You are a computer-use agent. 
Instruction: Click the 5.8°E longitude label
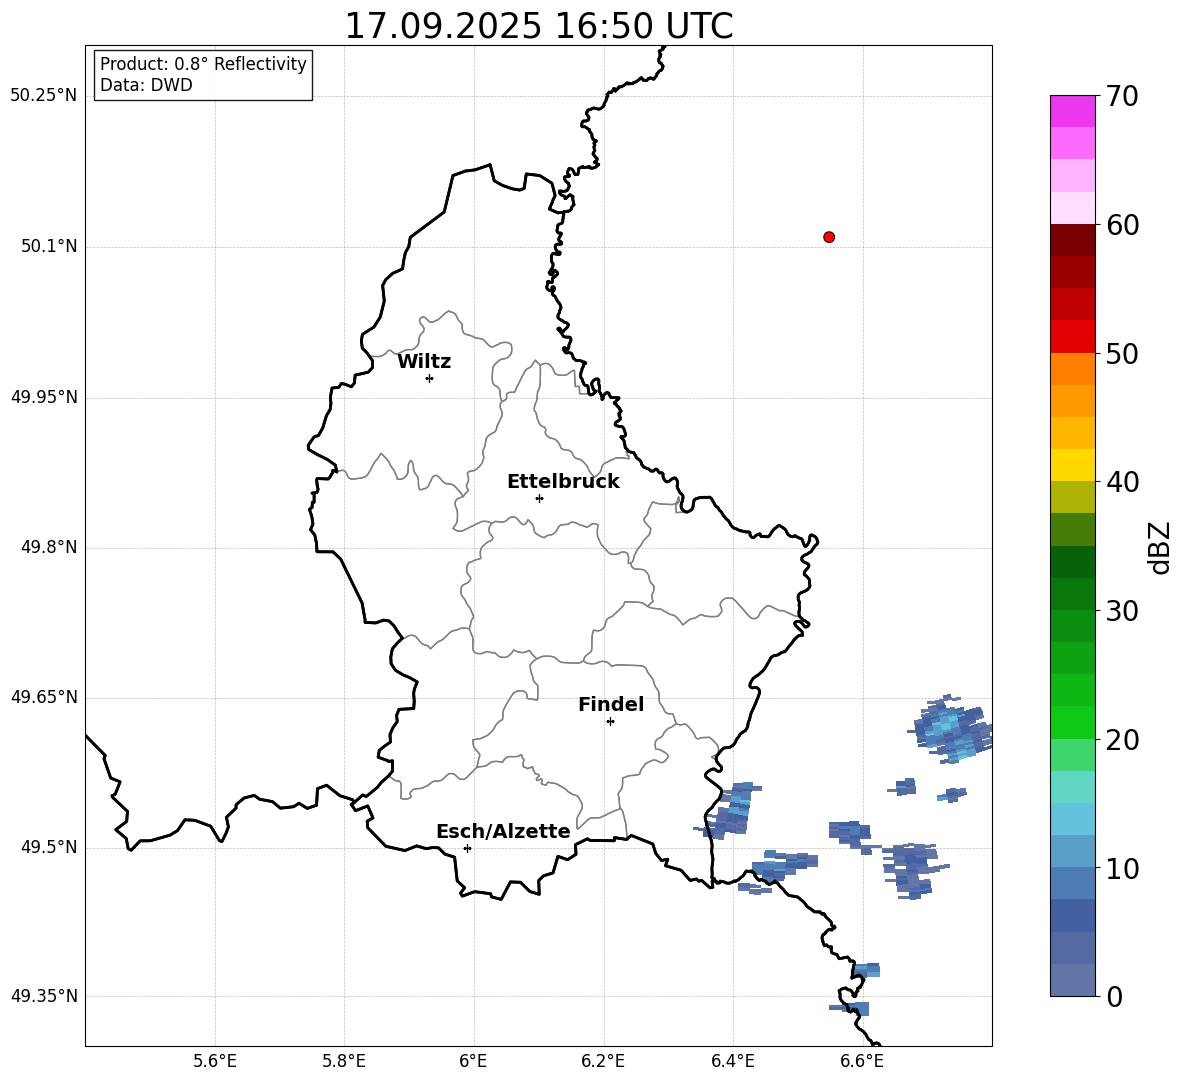coord(344,1061)
